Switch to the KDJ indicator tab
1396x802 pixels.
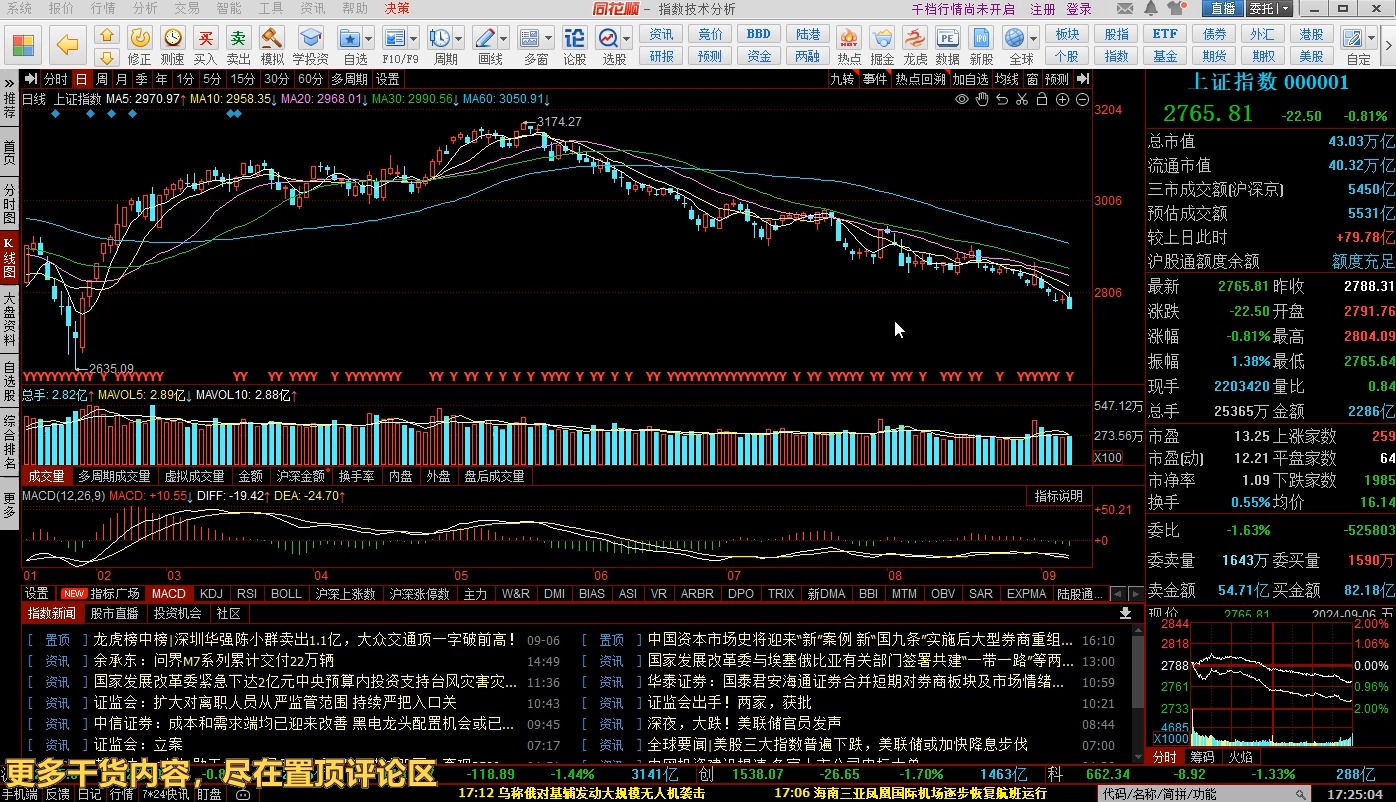211,594
